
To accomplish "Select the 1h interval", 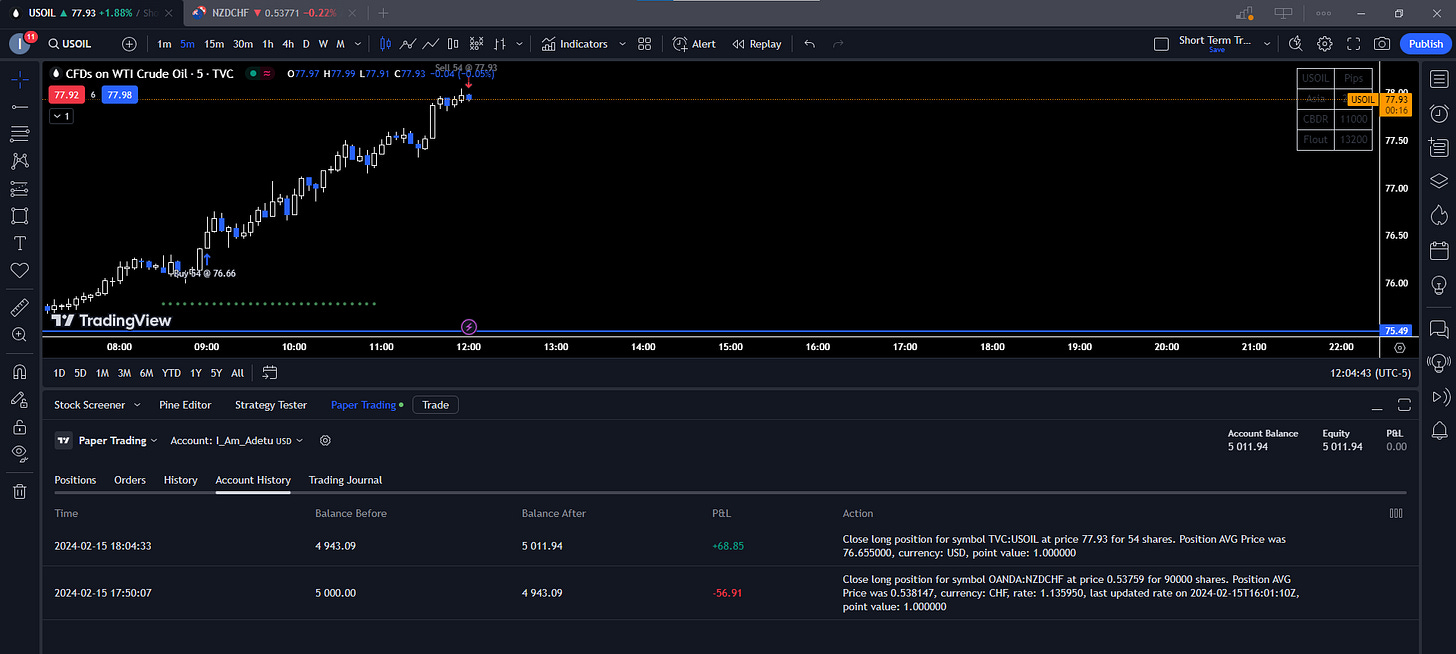I will pyautogui.click(x=268, y=44).
